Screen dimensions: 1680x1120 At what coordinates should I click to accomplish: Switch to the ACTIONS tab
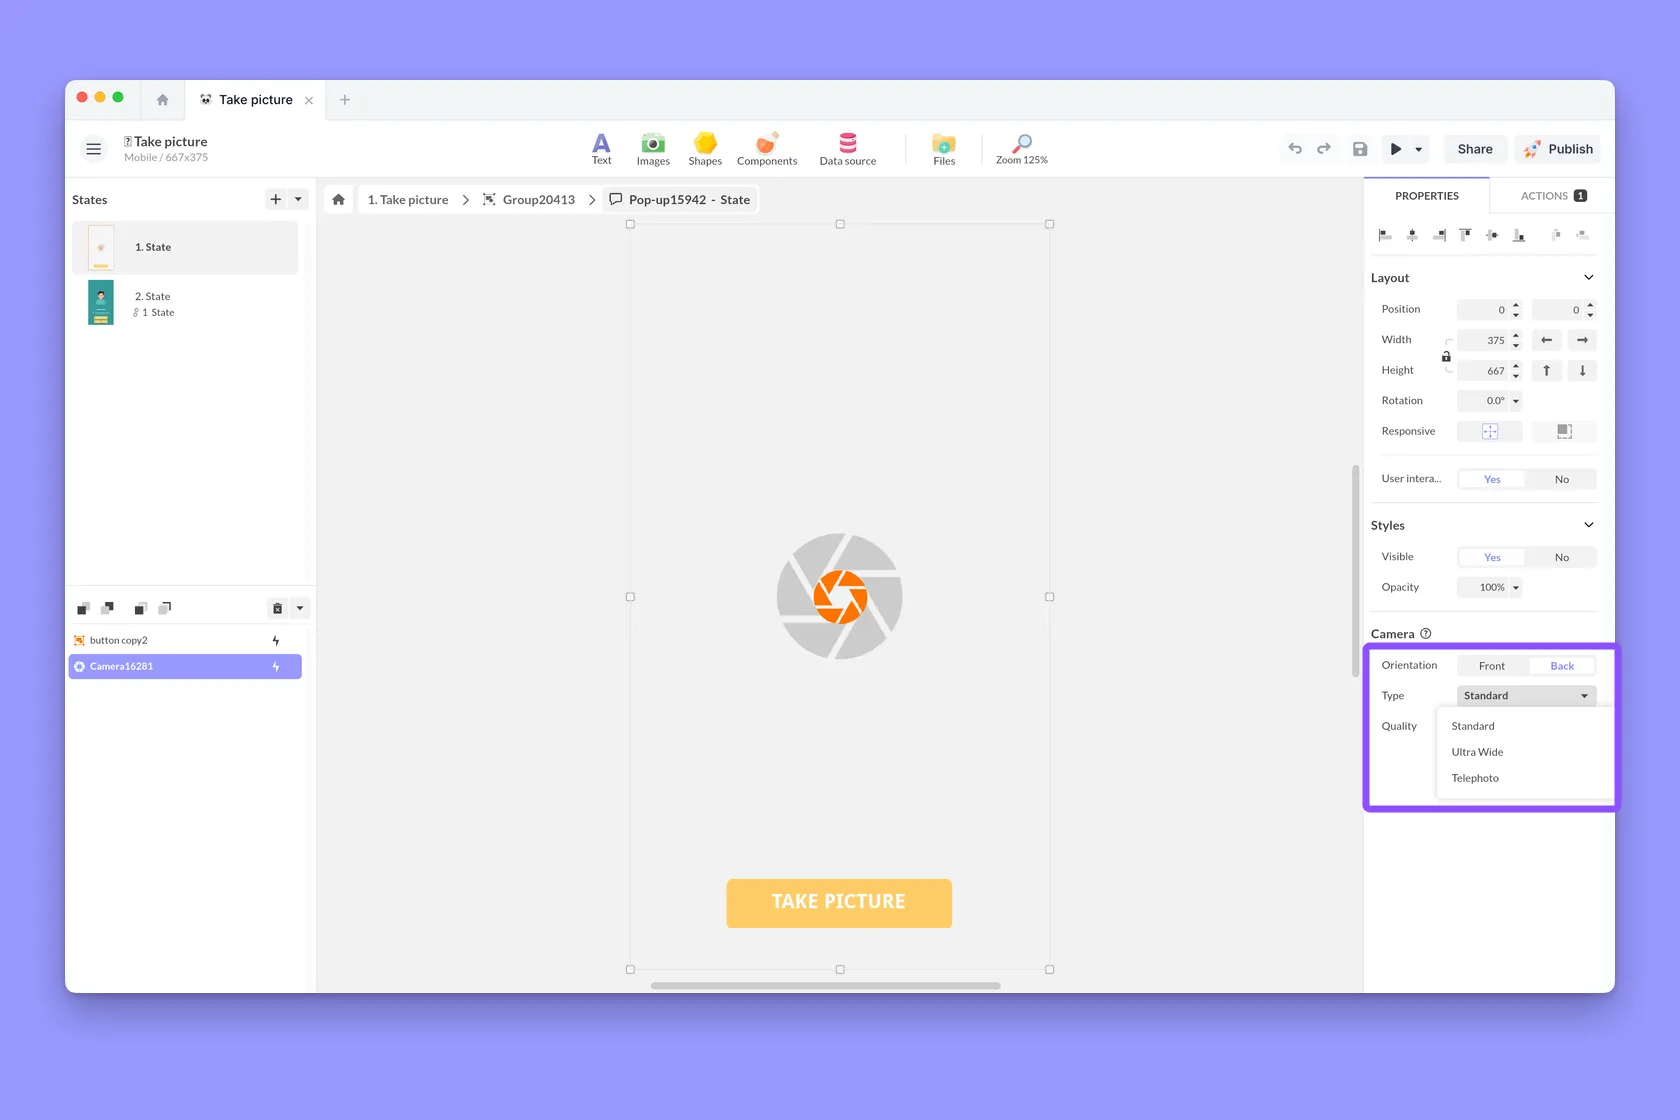[1553, 196]
